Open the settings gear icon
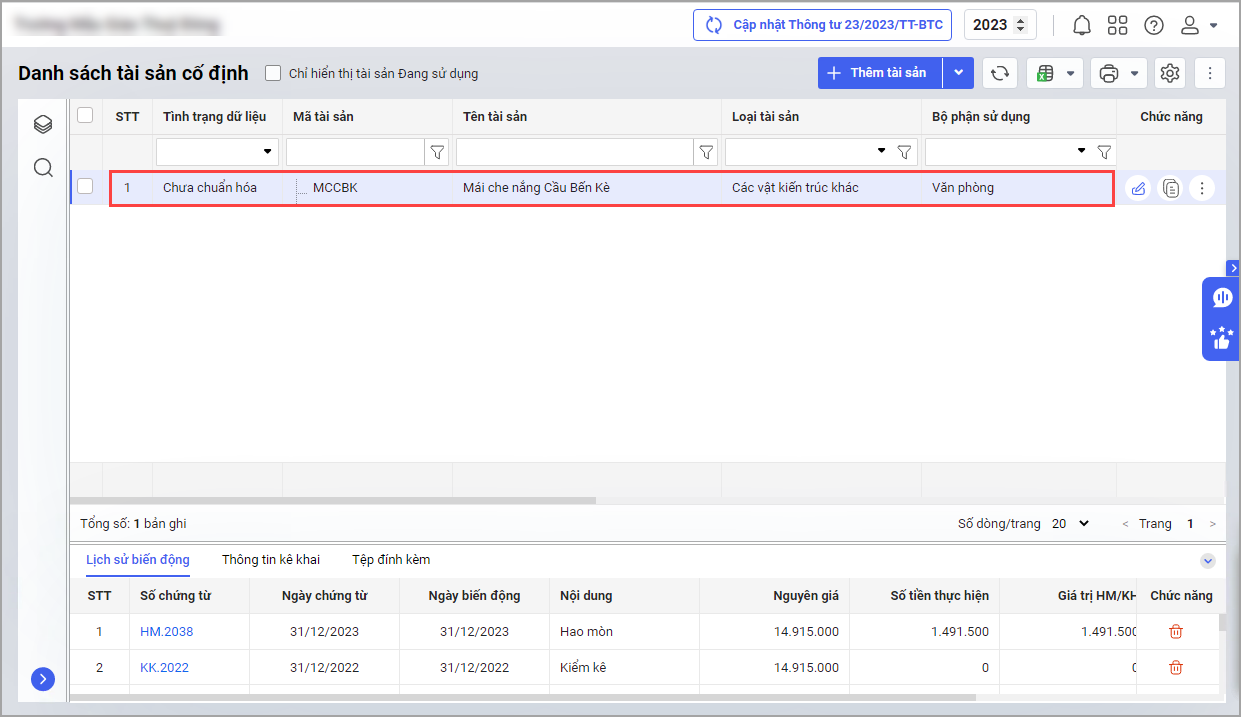The image size is (1241, 717). pyautogui.click(x=1170, y=73)
